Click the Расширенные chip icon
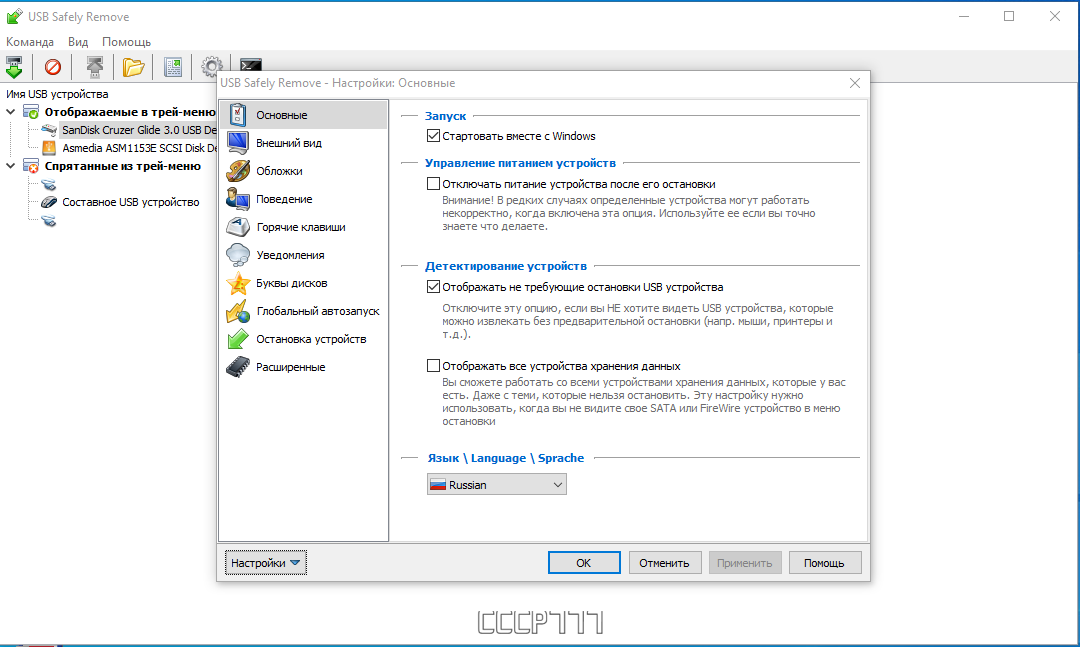This screenshot has width=1080, height=647. click(x=238, y=367)
